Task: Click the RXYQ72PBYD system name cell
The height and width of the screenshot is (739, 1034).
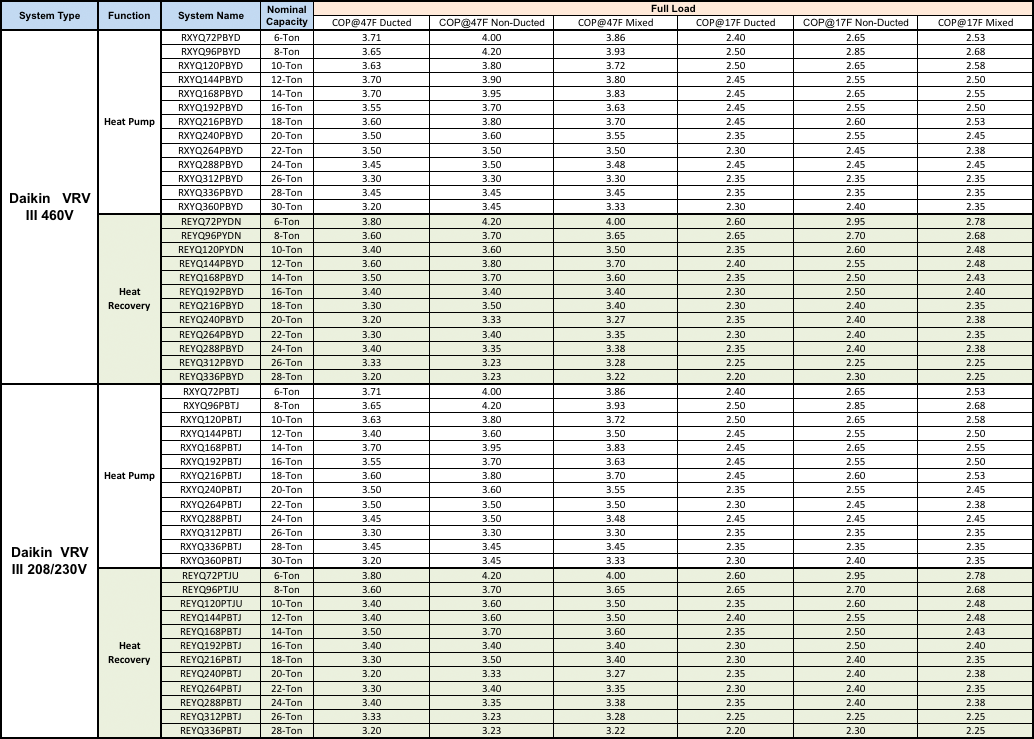Action: coord(210,37)
